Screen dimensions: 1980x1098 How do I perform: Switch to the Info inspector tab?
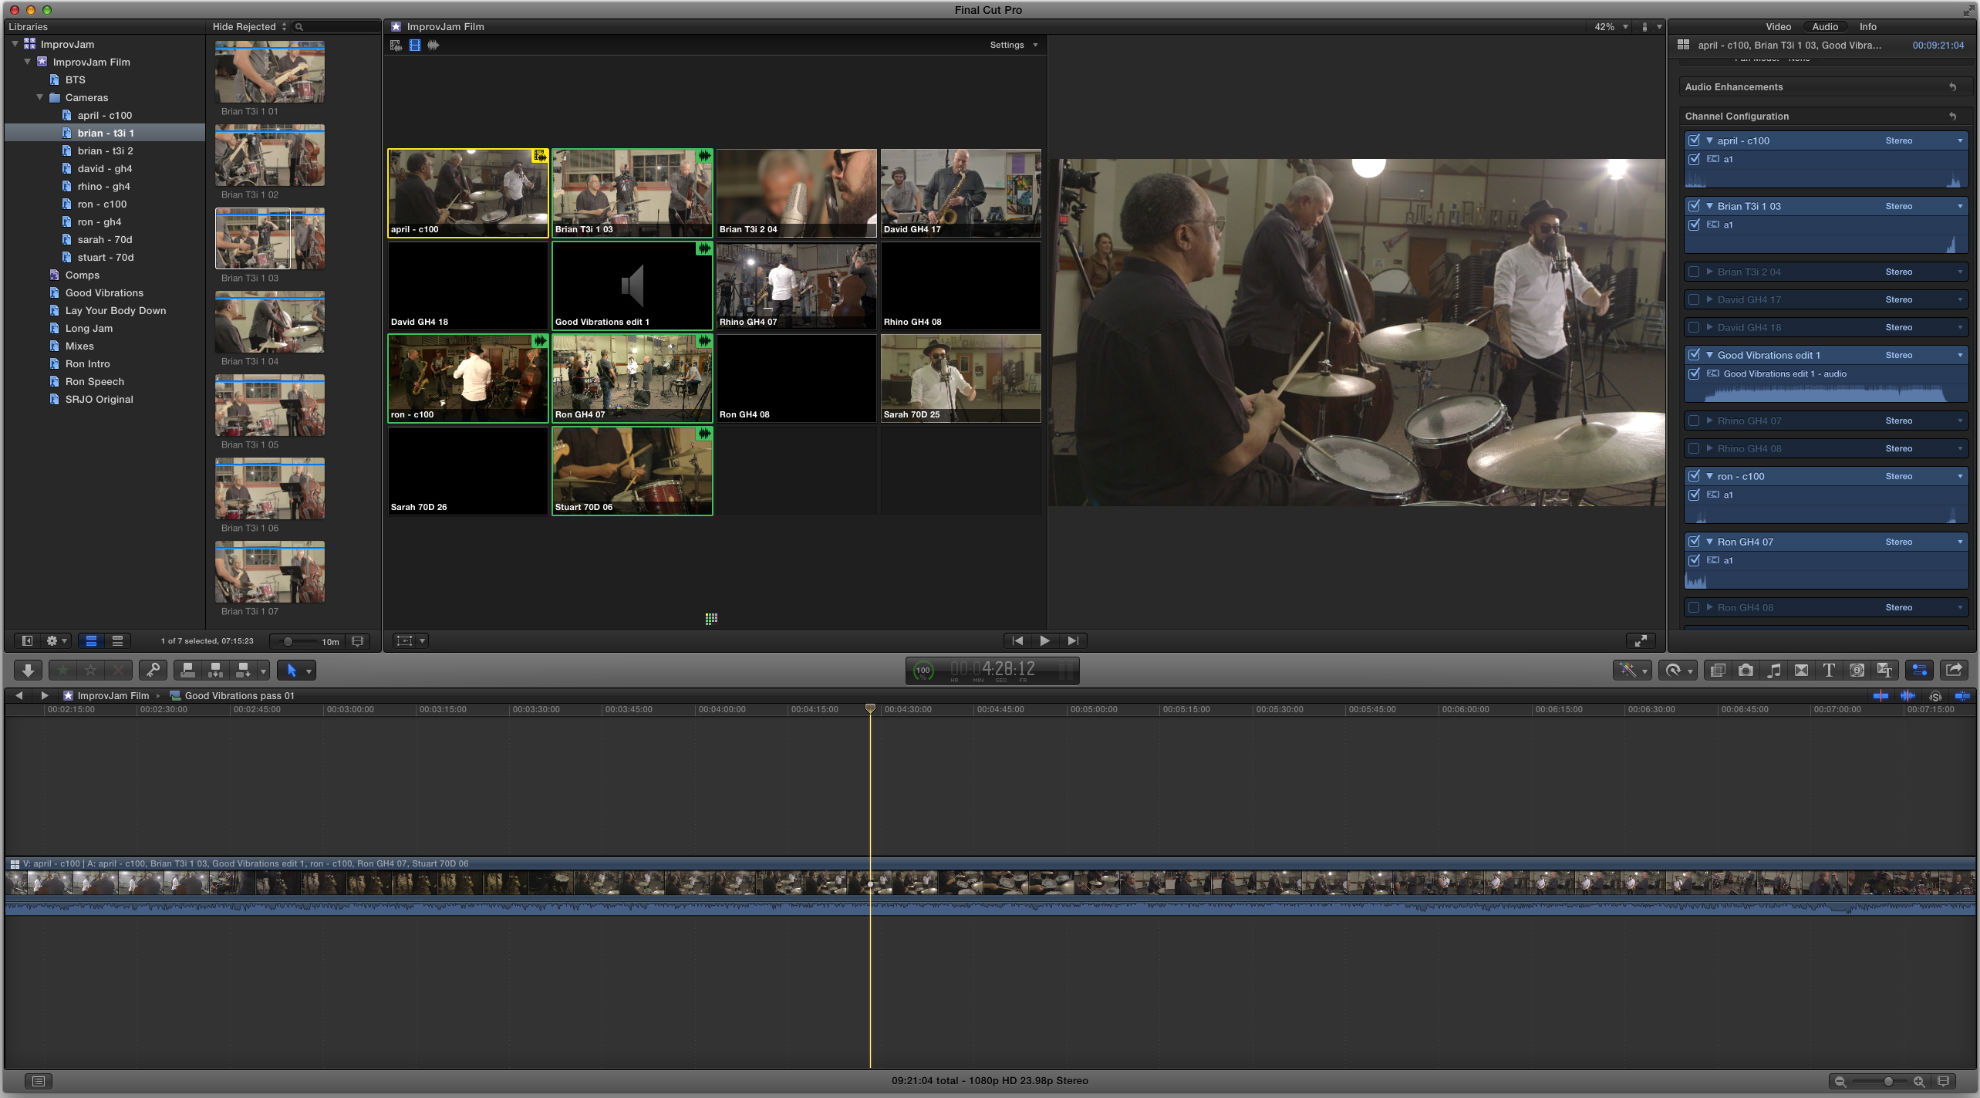(1867, 27)
